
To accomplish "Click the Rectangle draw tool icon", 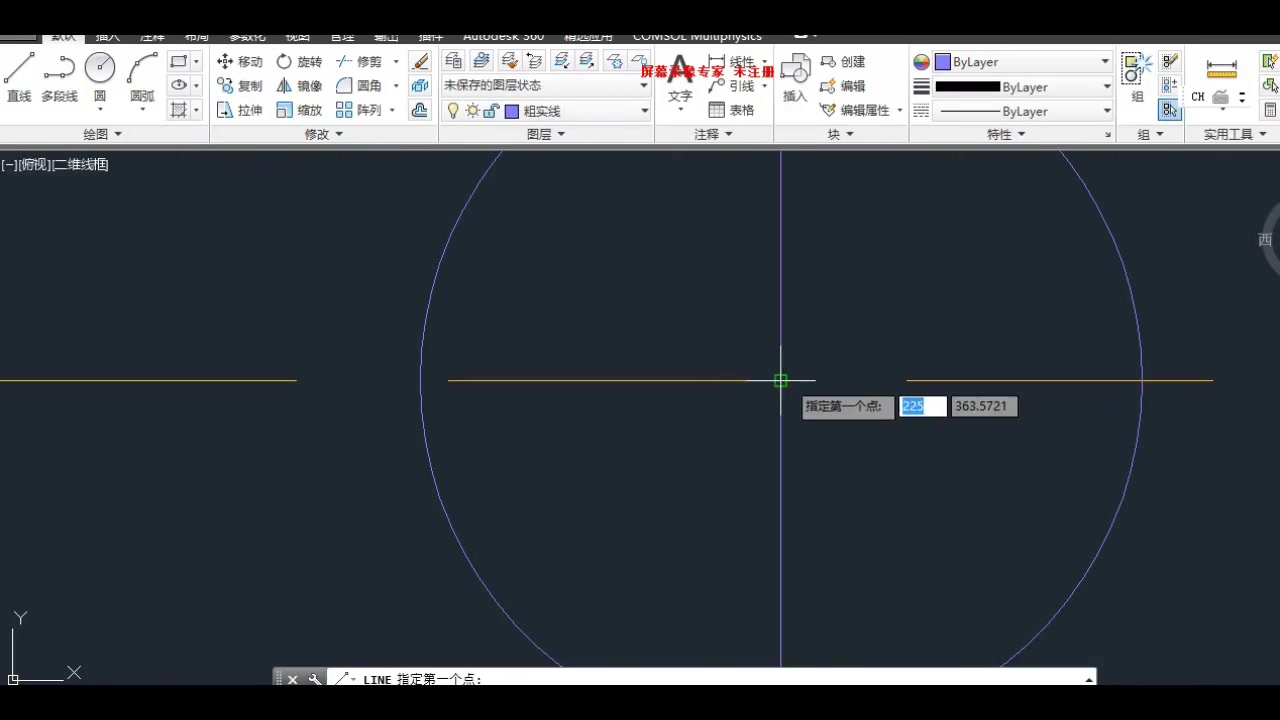I will click(x=178, y=61).
